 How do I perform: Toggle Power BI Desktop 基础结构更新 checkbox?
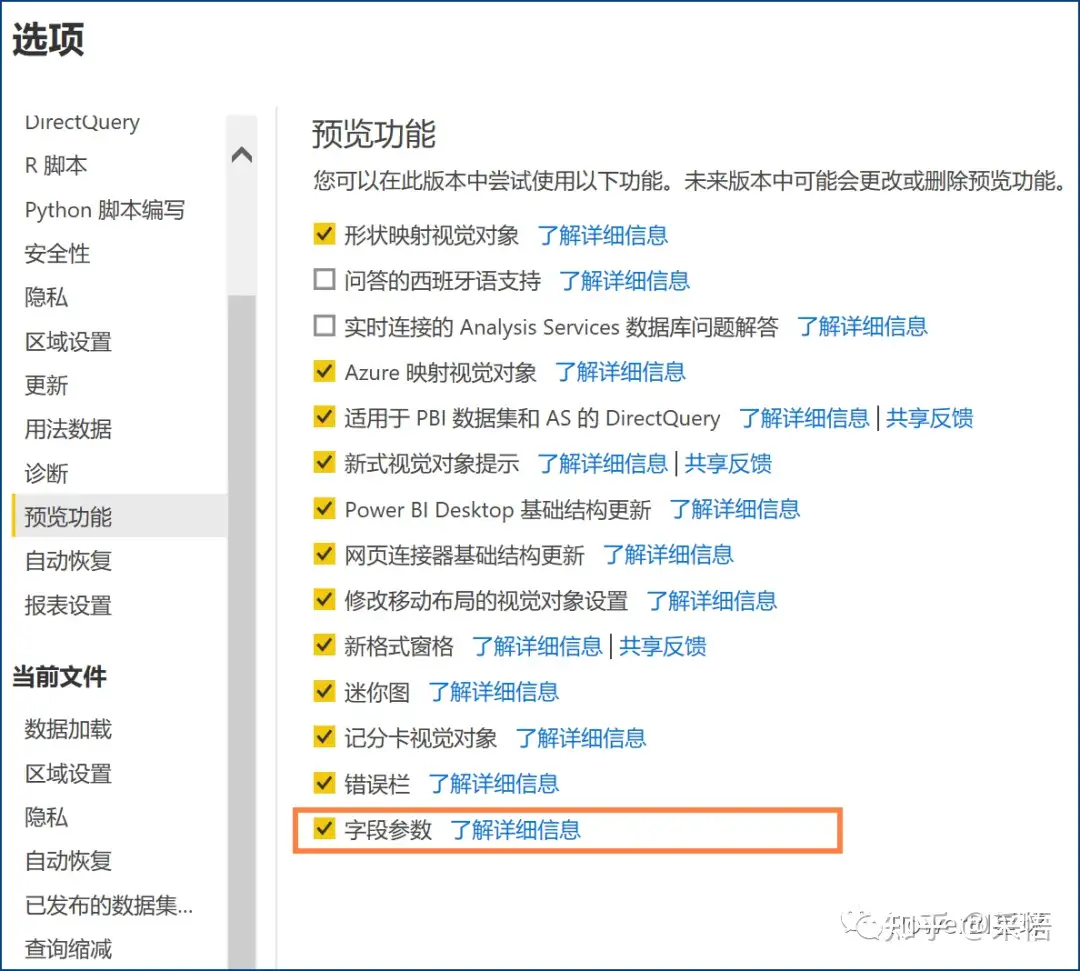point(324,508)
